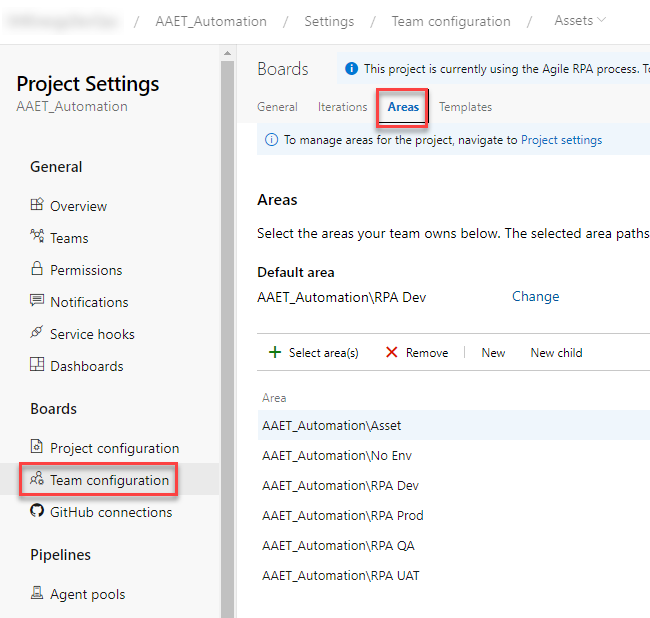Click the New area button
Viewport: 650px width, 618px height.
point(493,353)
